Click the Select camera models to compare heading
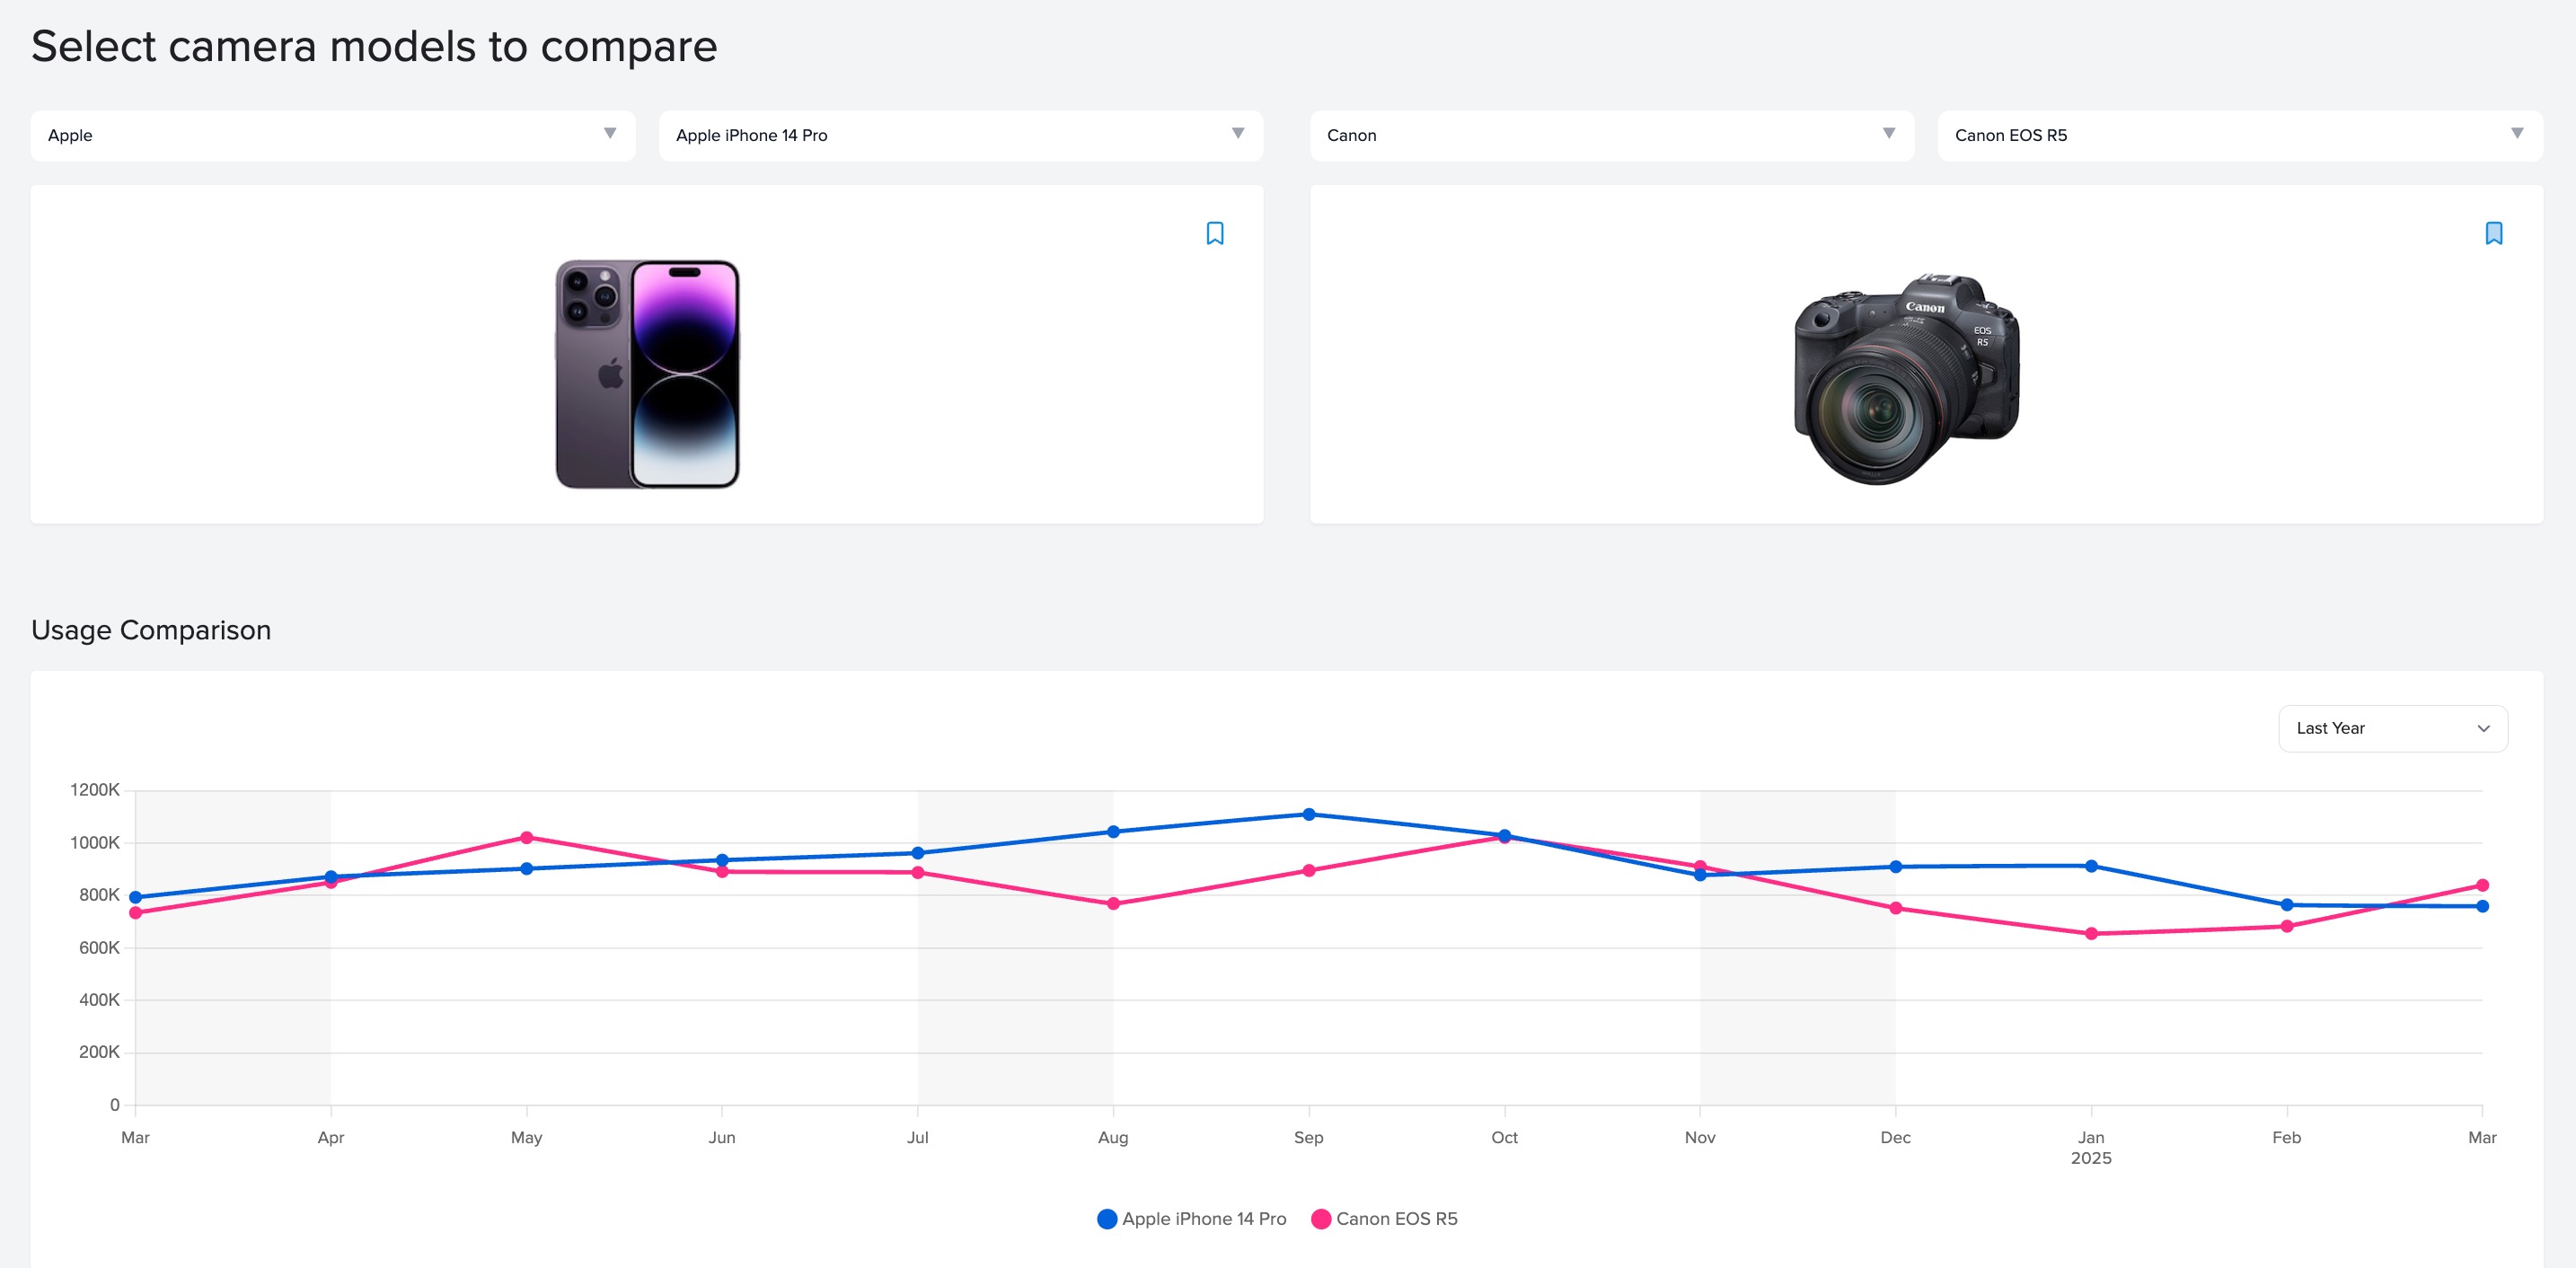2576x1268 pixels. pyautogui.click(x=374, y=44)
